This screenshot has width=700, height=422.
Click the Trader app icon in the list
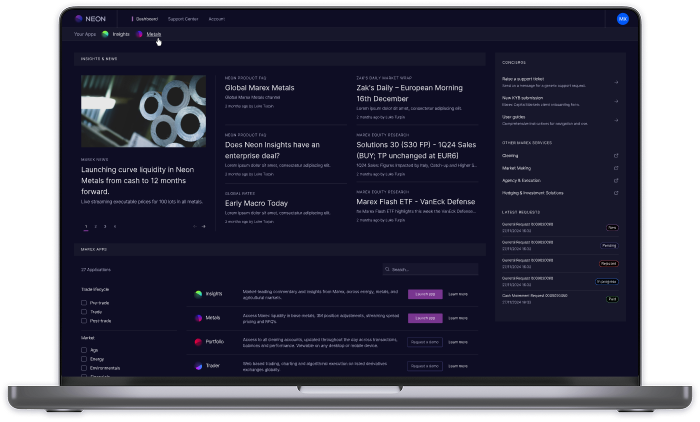click(x=198, y=366)
